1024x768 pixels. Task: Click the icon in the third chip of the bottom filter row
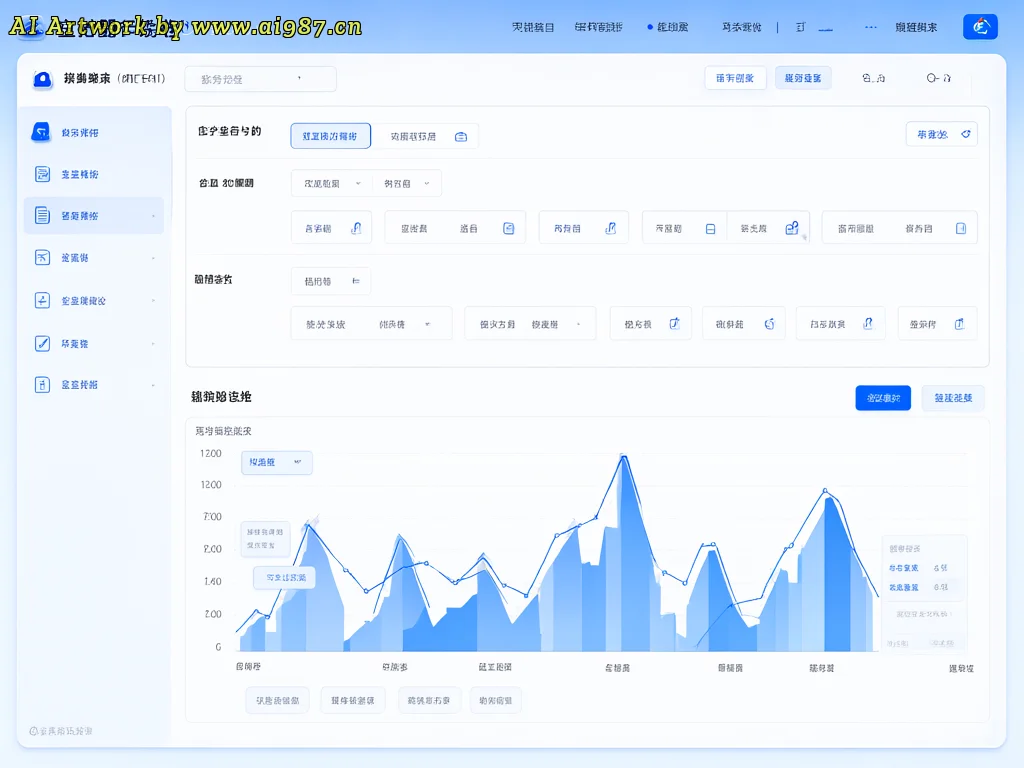675,323
